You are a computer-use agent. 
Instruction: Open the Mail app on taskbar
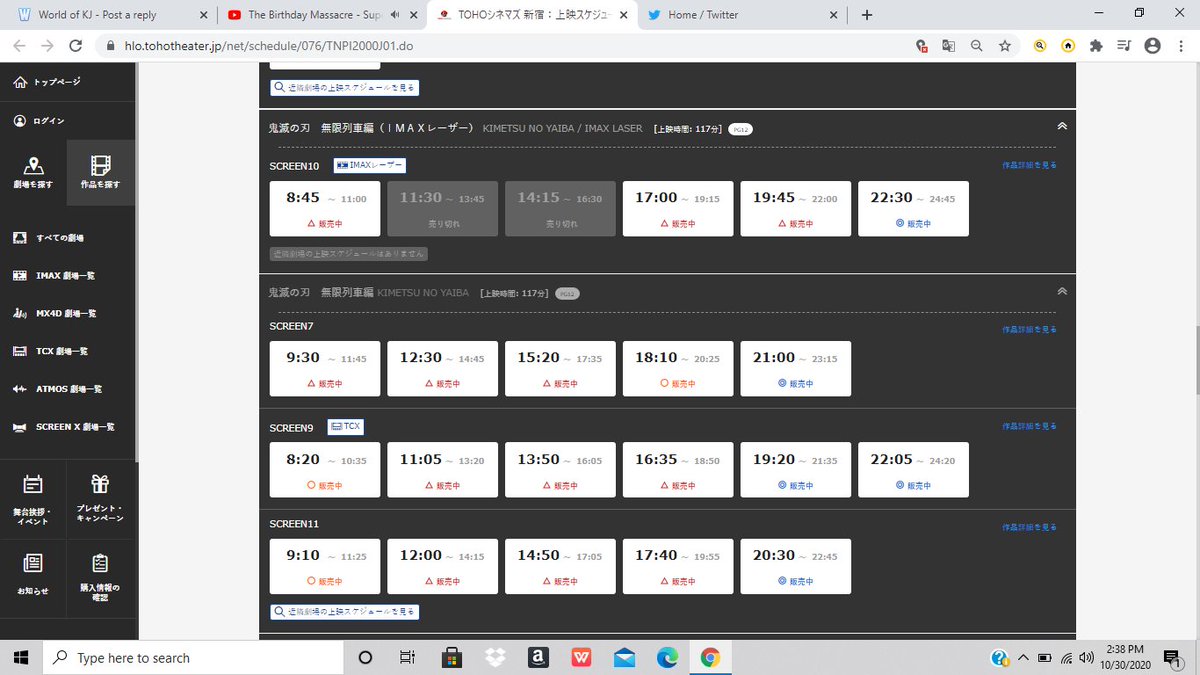click(624, 657)
